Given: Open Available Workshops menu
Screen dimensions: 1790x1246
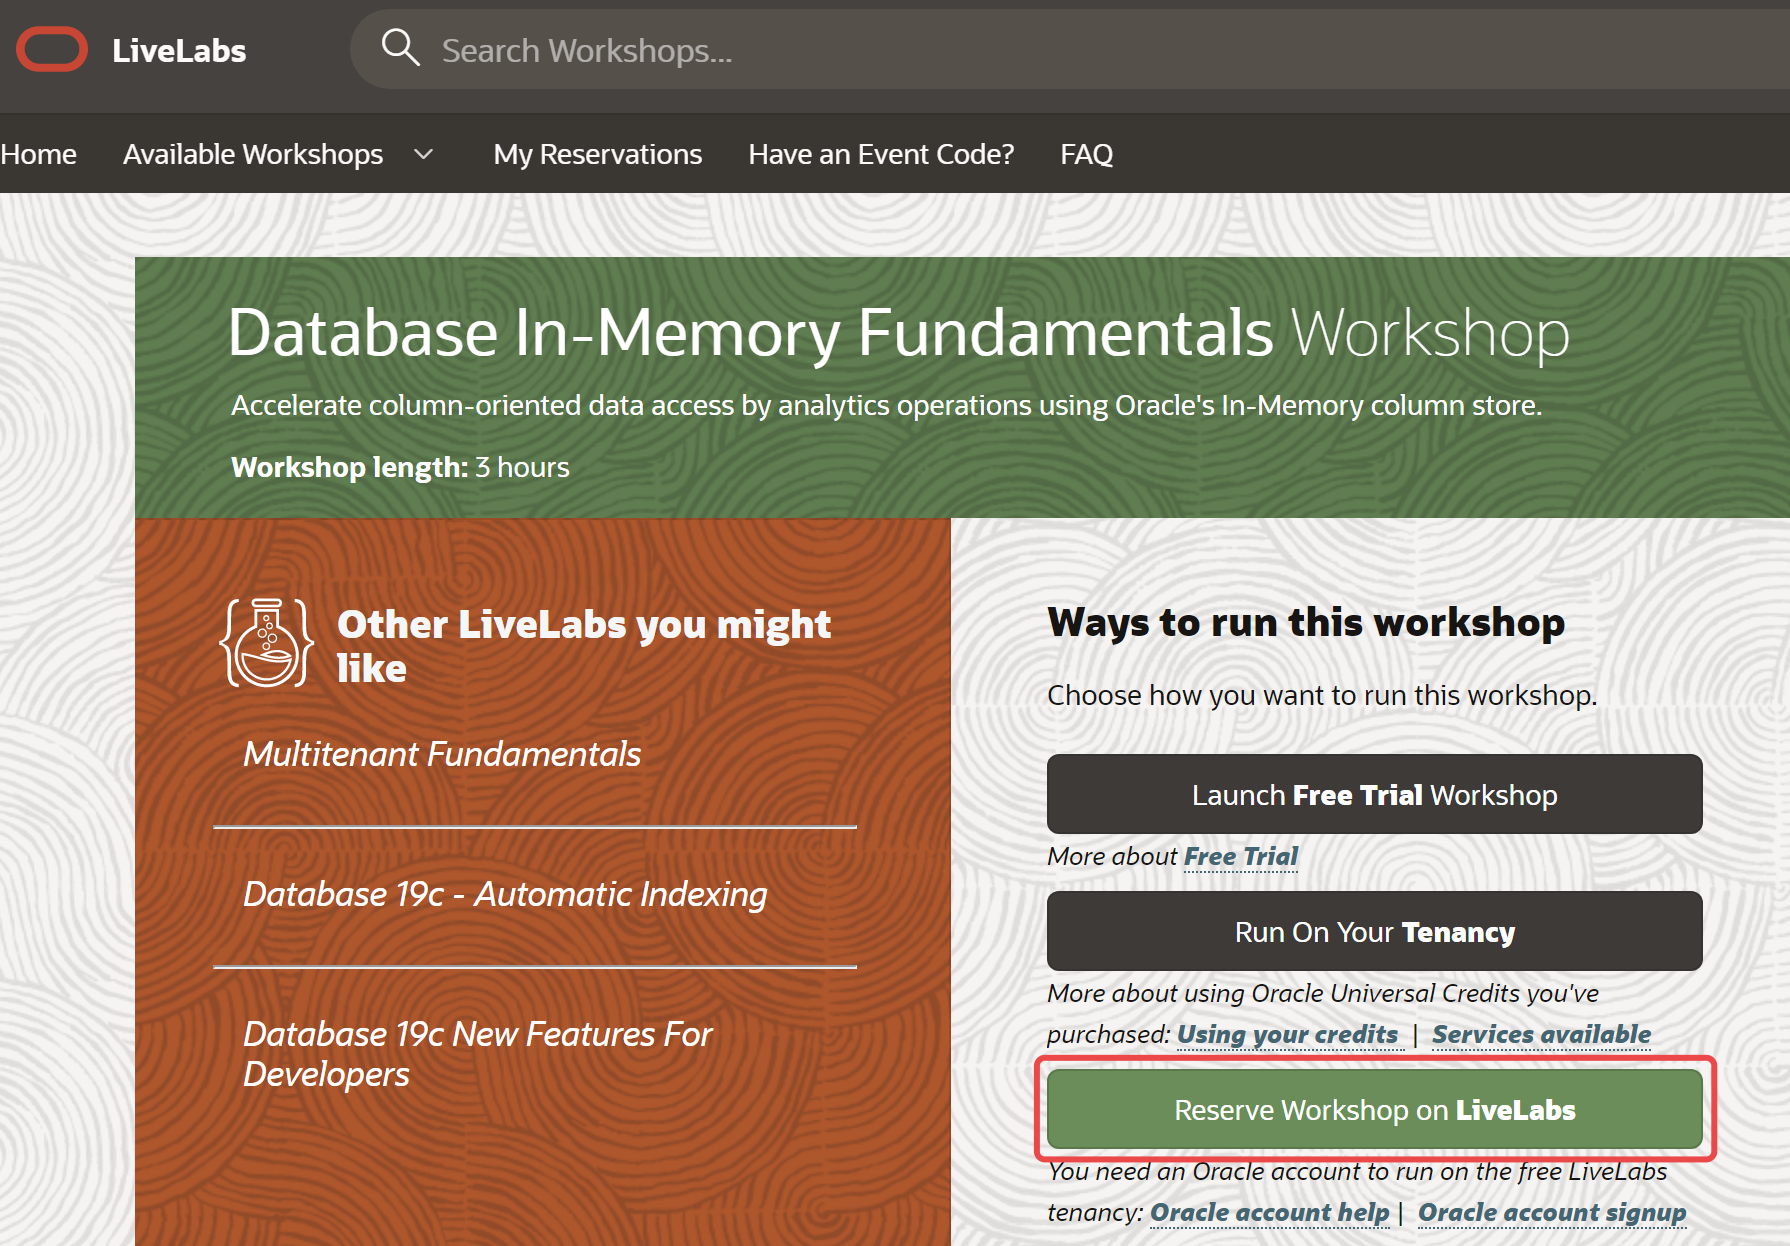Looking at the screenshot, I should (253, 154).
